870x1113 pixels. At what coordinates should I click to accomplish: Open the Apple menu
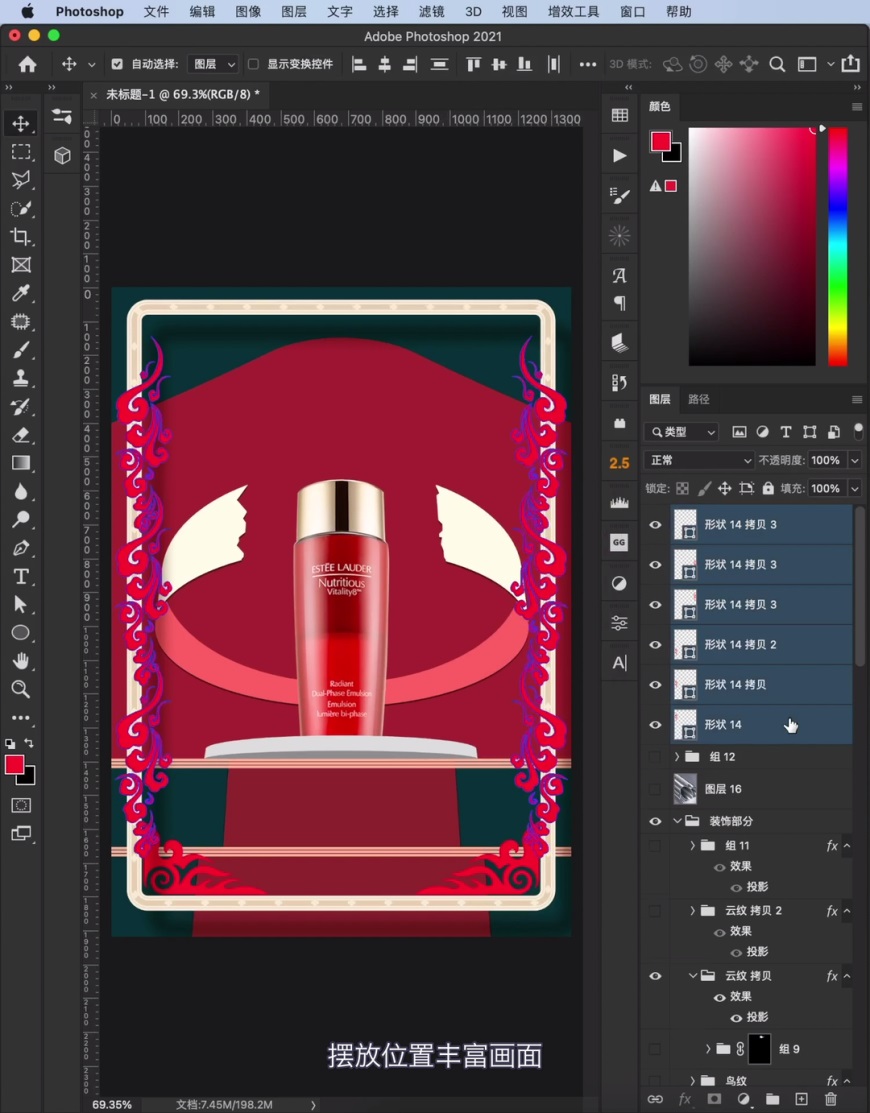click(27, 11)
